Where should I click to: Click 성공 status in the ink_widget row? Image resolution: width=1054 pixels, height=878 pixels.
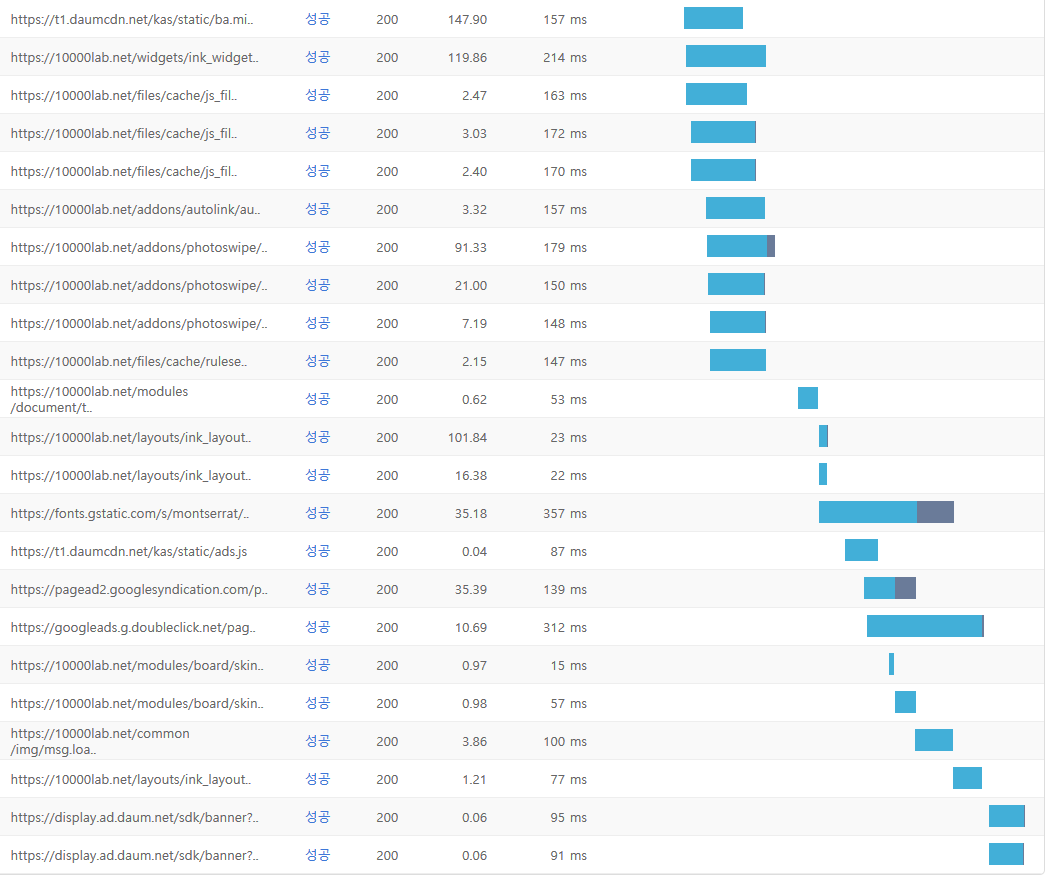click(317, 58)
